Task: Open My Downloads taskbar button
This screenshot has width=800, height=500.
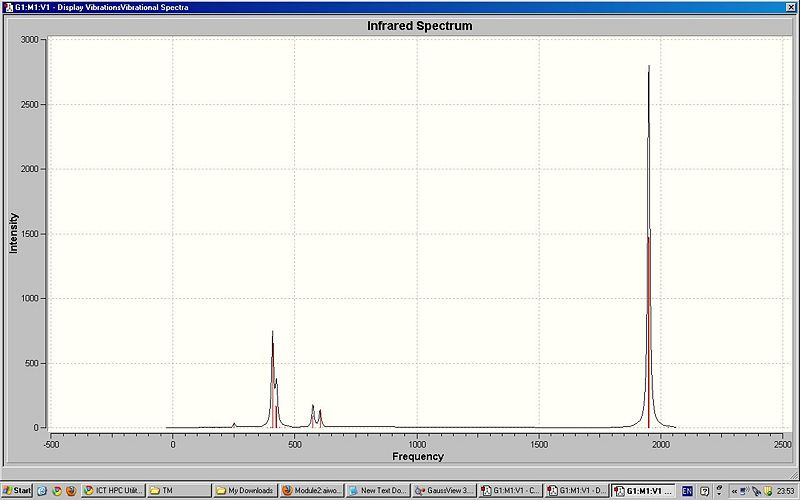Action: pyautogui.click(x=245, y=491)
